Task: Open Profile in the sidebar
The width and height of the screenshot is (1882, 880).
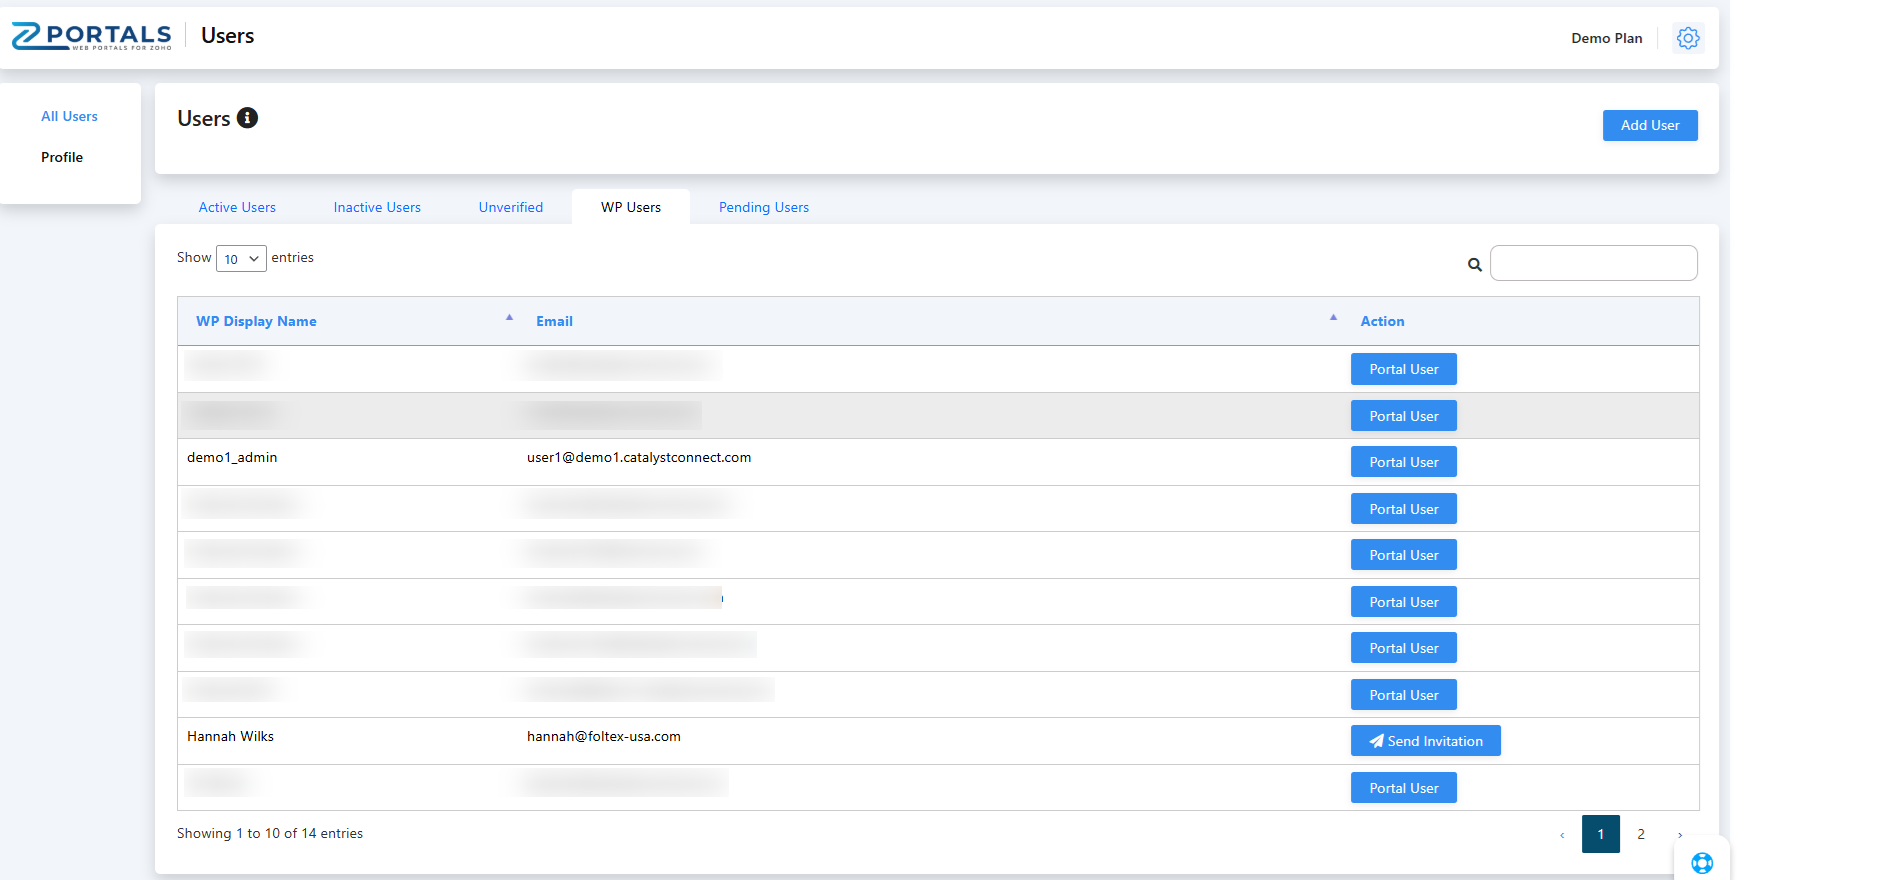Action: point(62,157)
